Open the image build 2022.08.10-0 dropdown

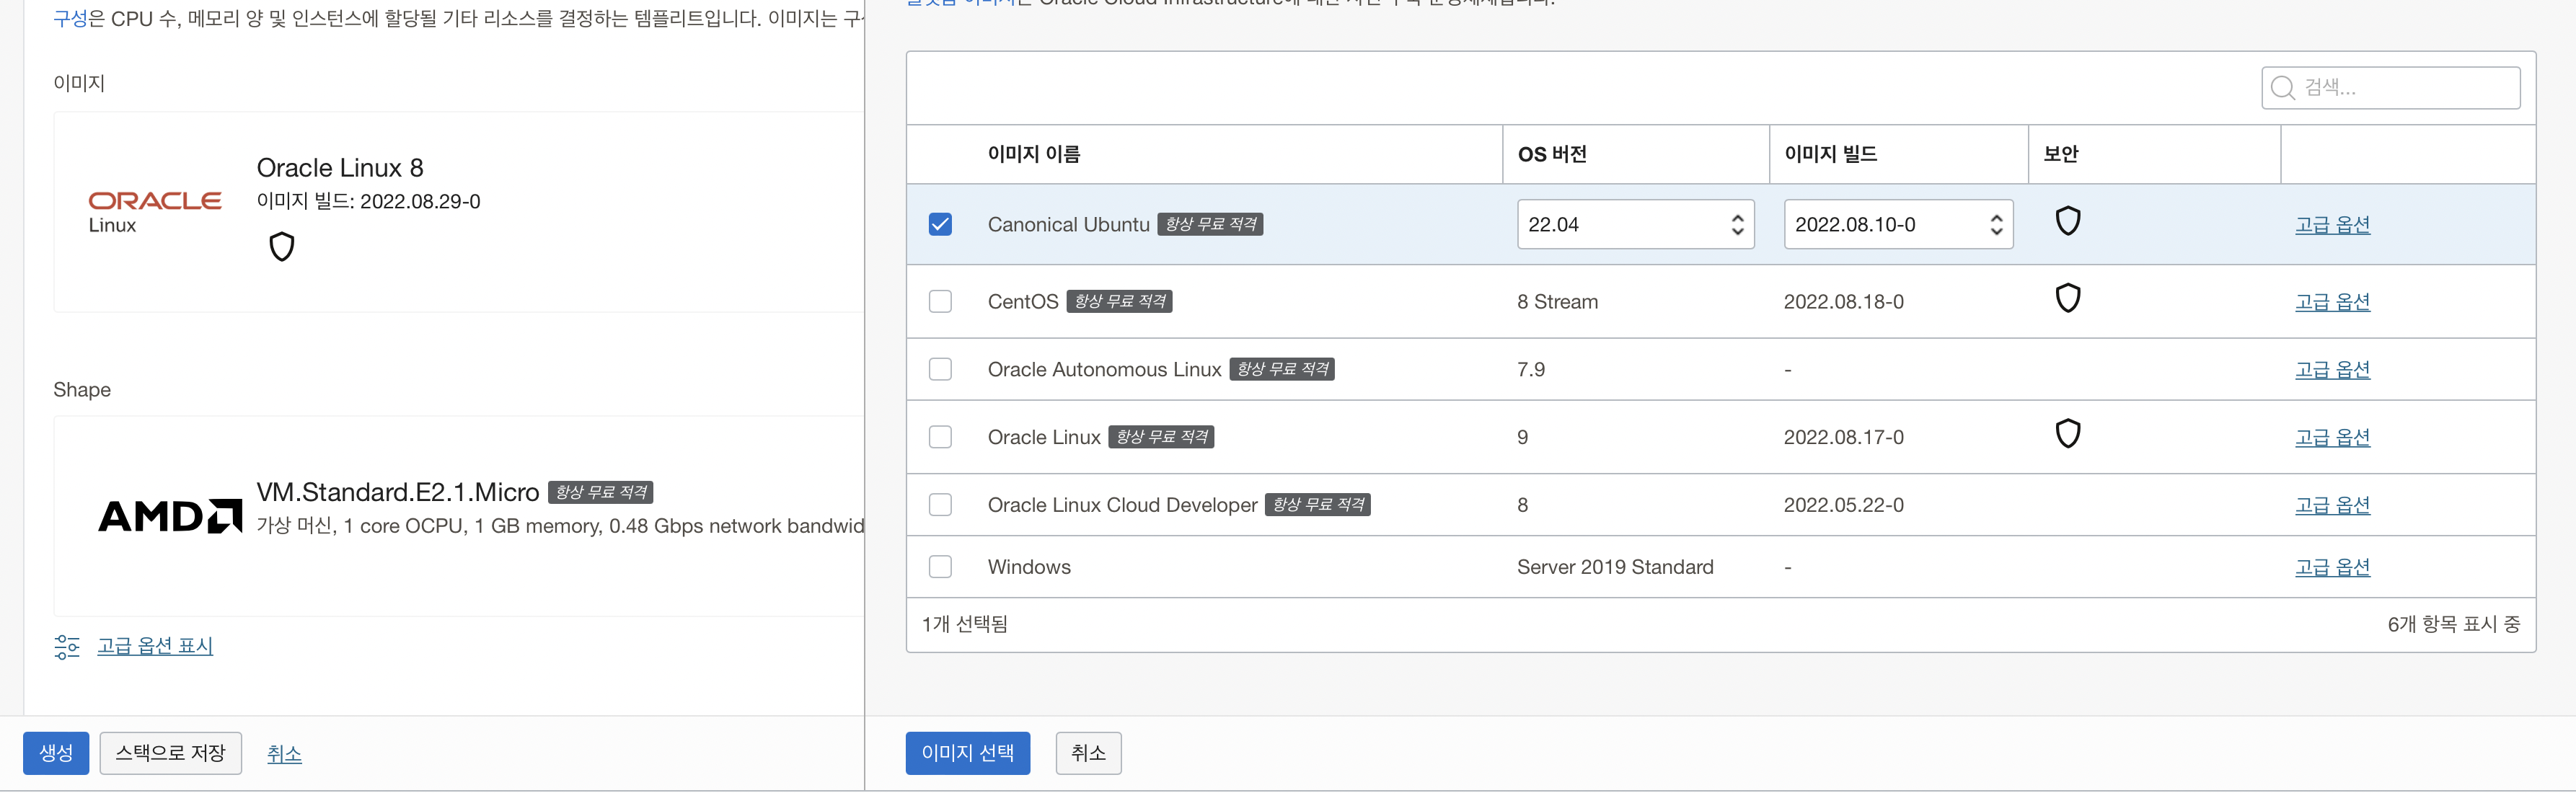1898,224
